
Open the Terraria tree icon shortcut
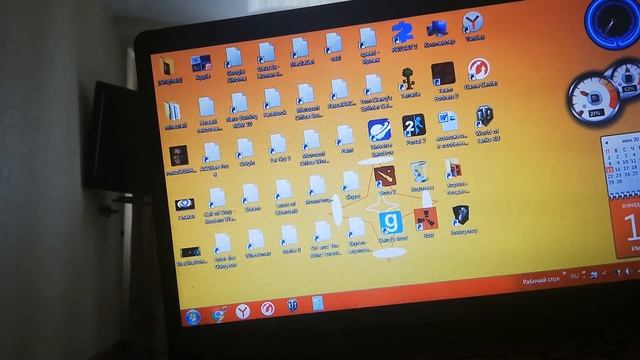tap(409, 83)
